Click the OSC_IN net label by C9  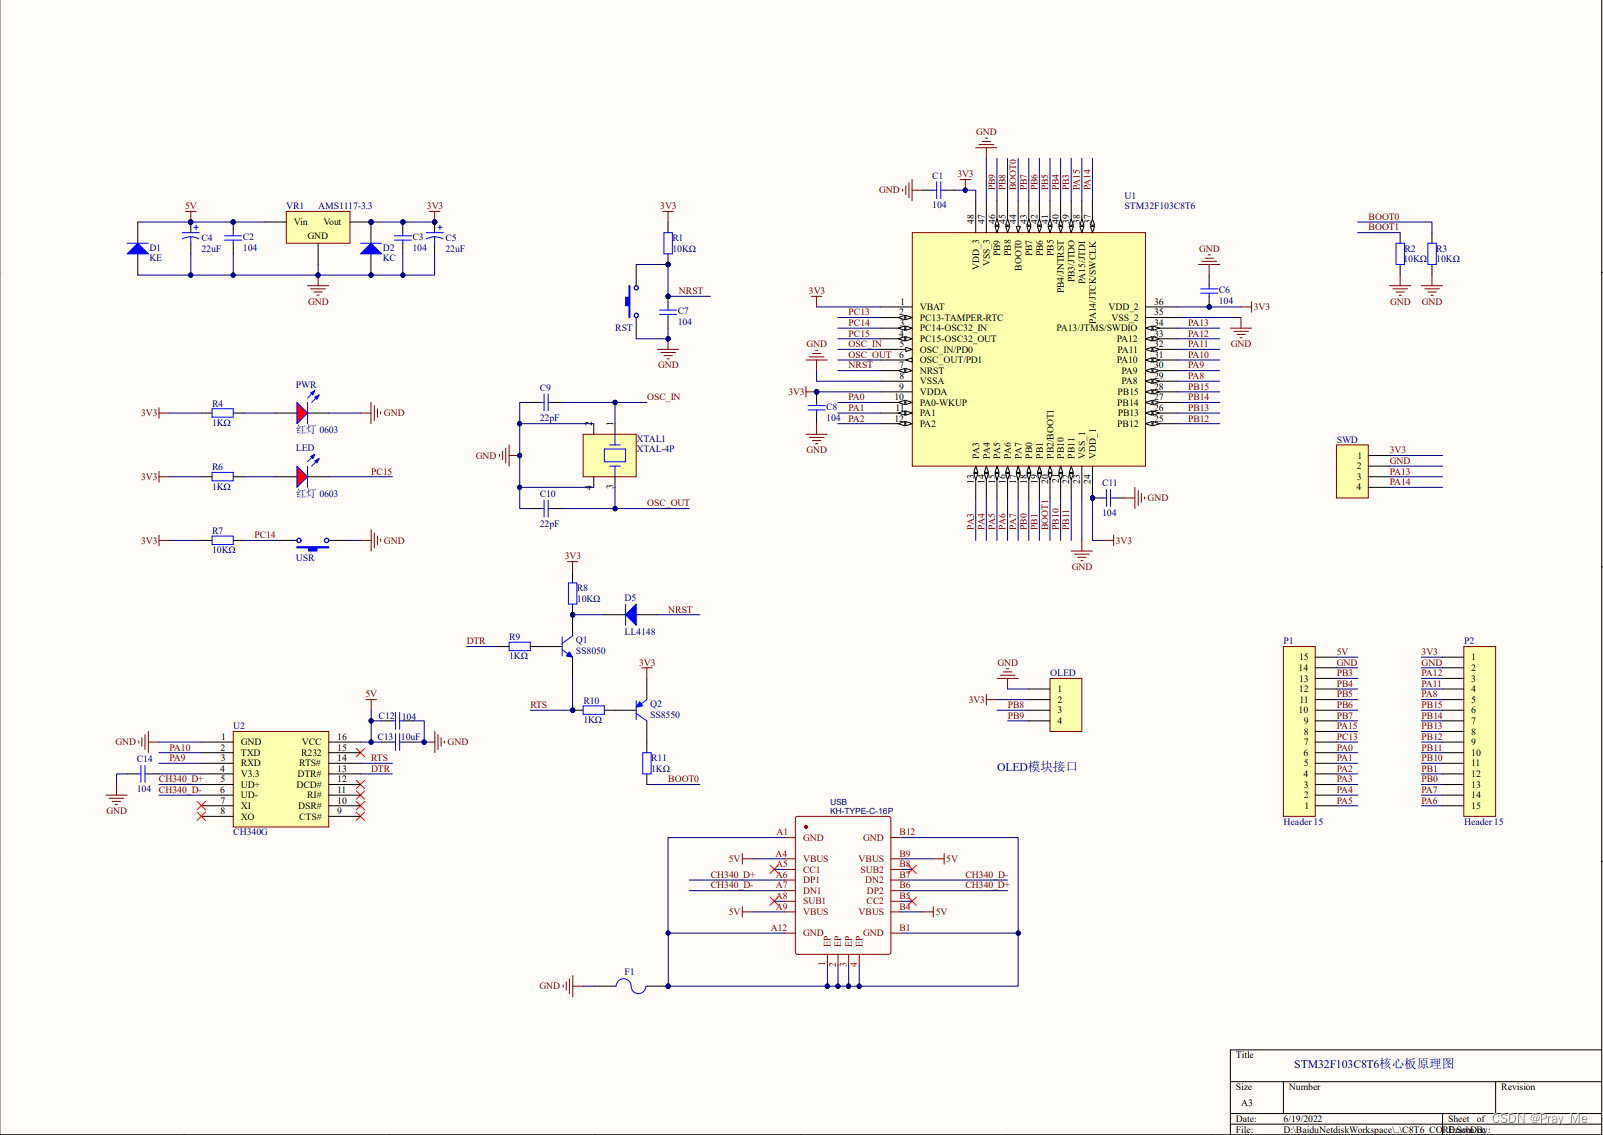click(x=663, y=397)
